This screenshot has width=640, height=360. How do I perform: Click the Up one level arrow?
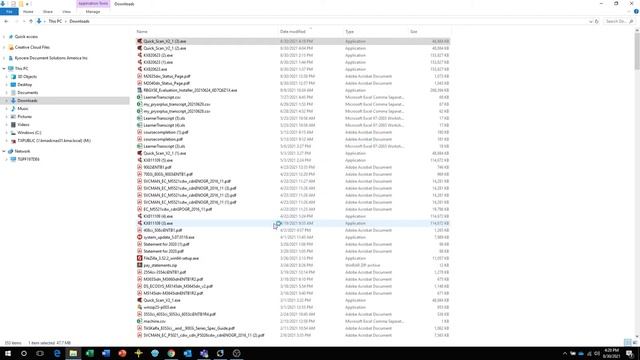click(x=31, y=21)
